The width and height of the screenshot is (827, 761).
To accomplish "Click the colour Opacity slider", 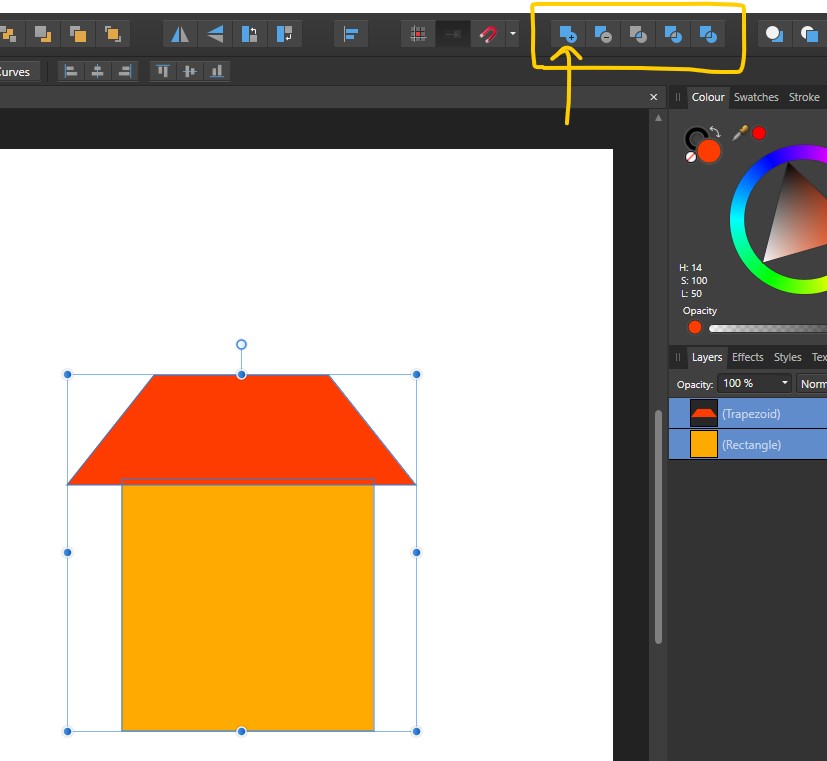I will point(768,328).
